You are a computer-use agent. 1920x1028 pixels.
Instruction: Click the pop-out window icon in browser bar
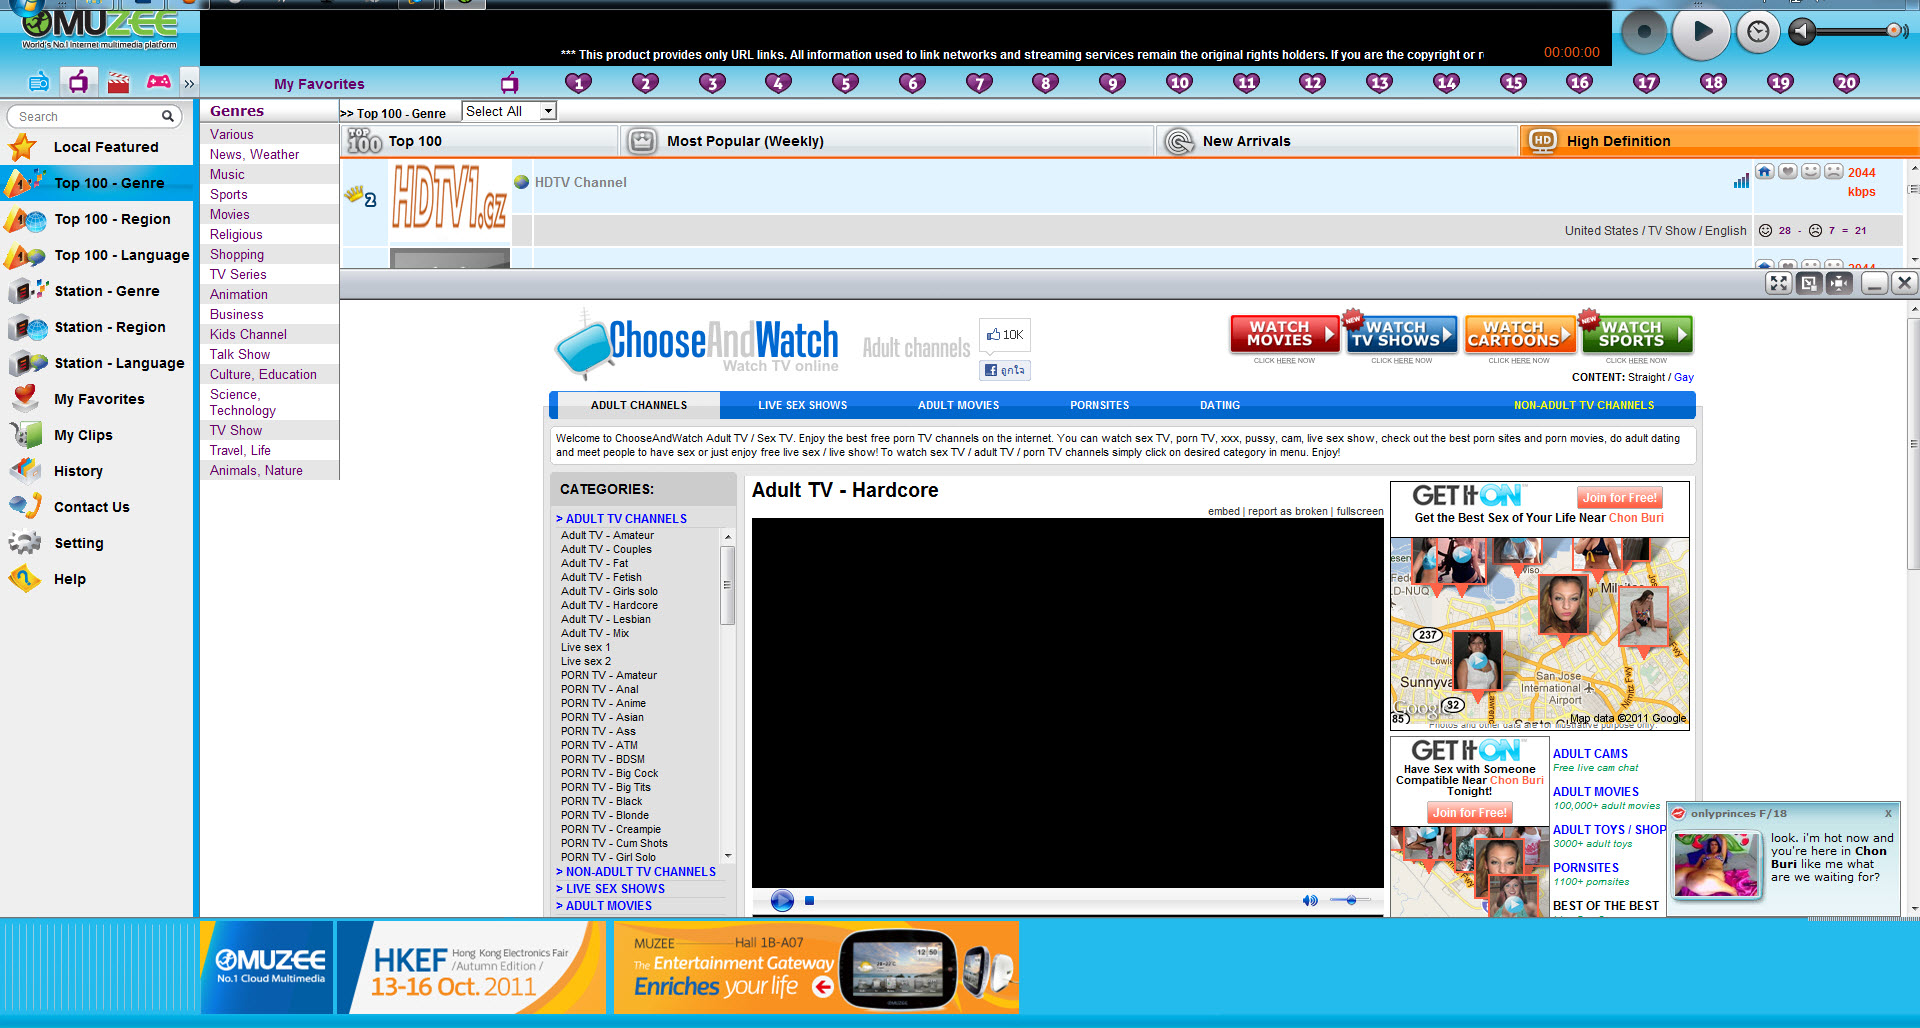click(x=1809, y=283)
